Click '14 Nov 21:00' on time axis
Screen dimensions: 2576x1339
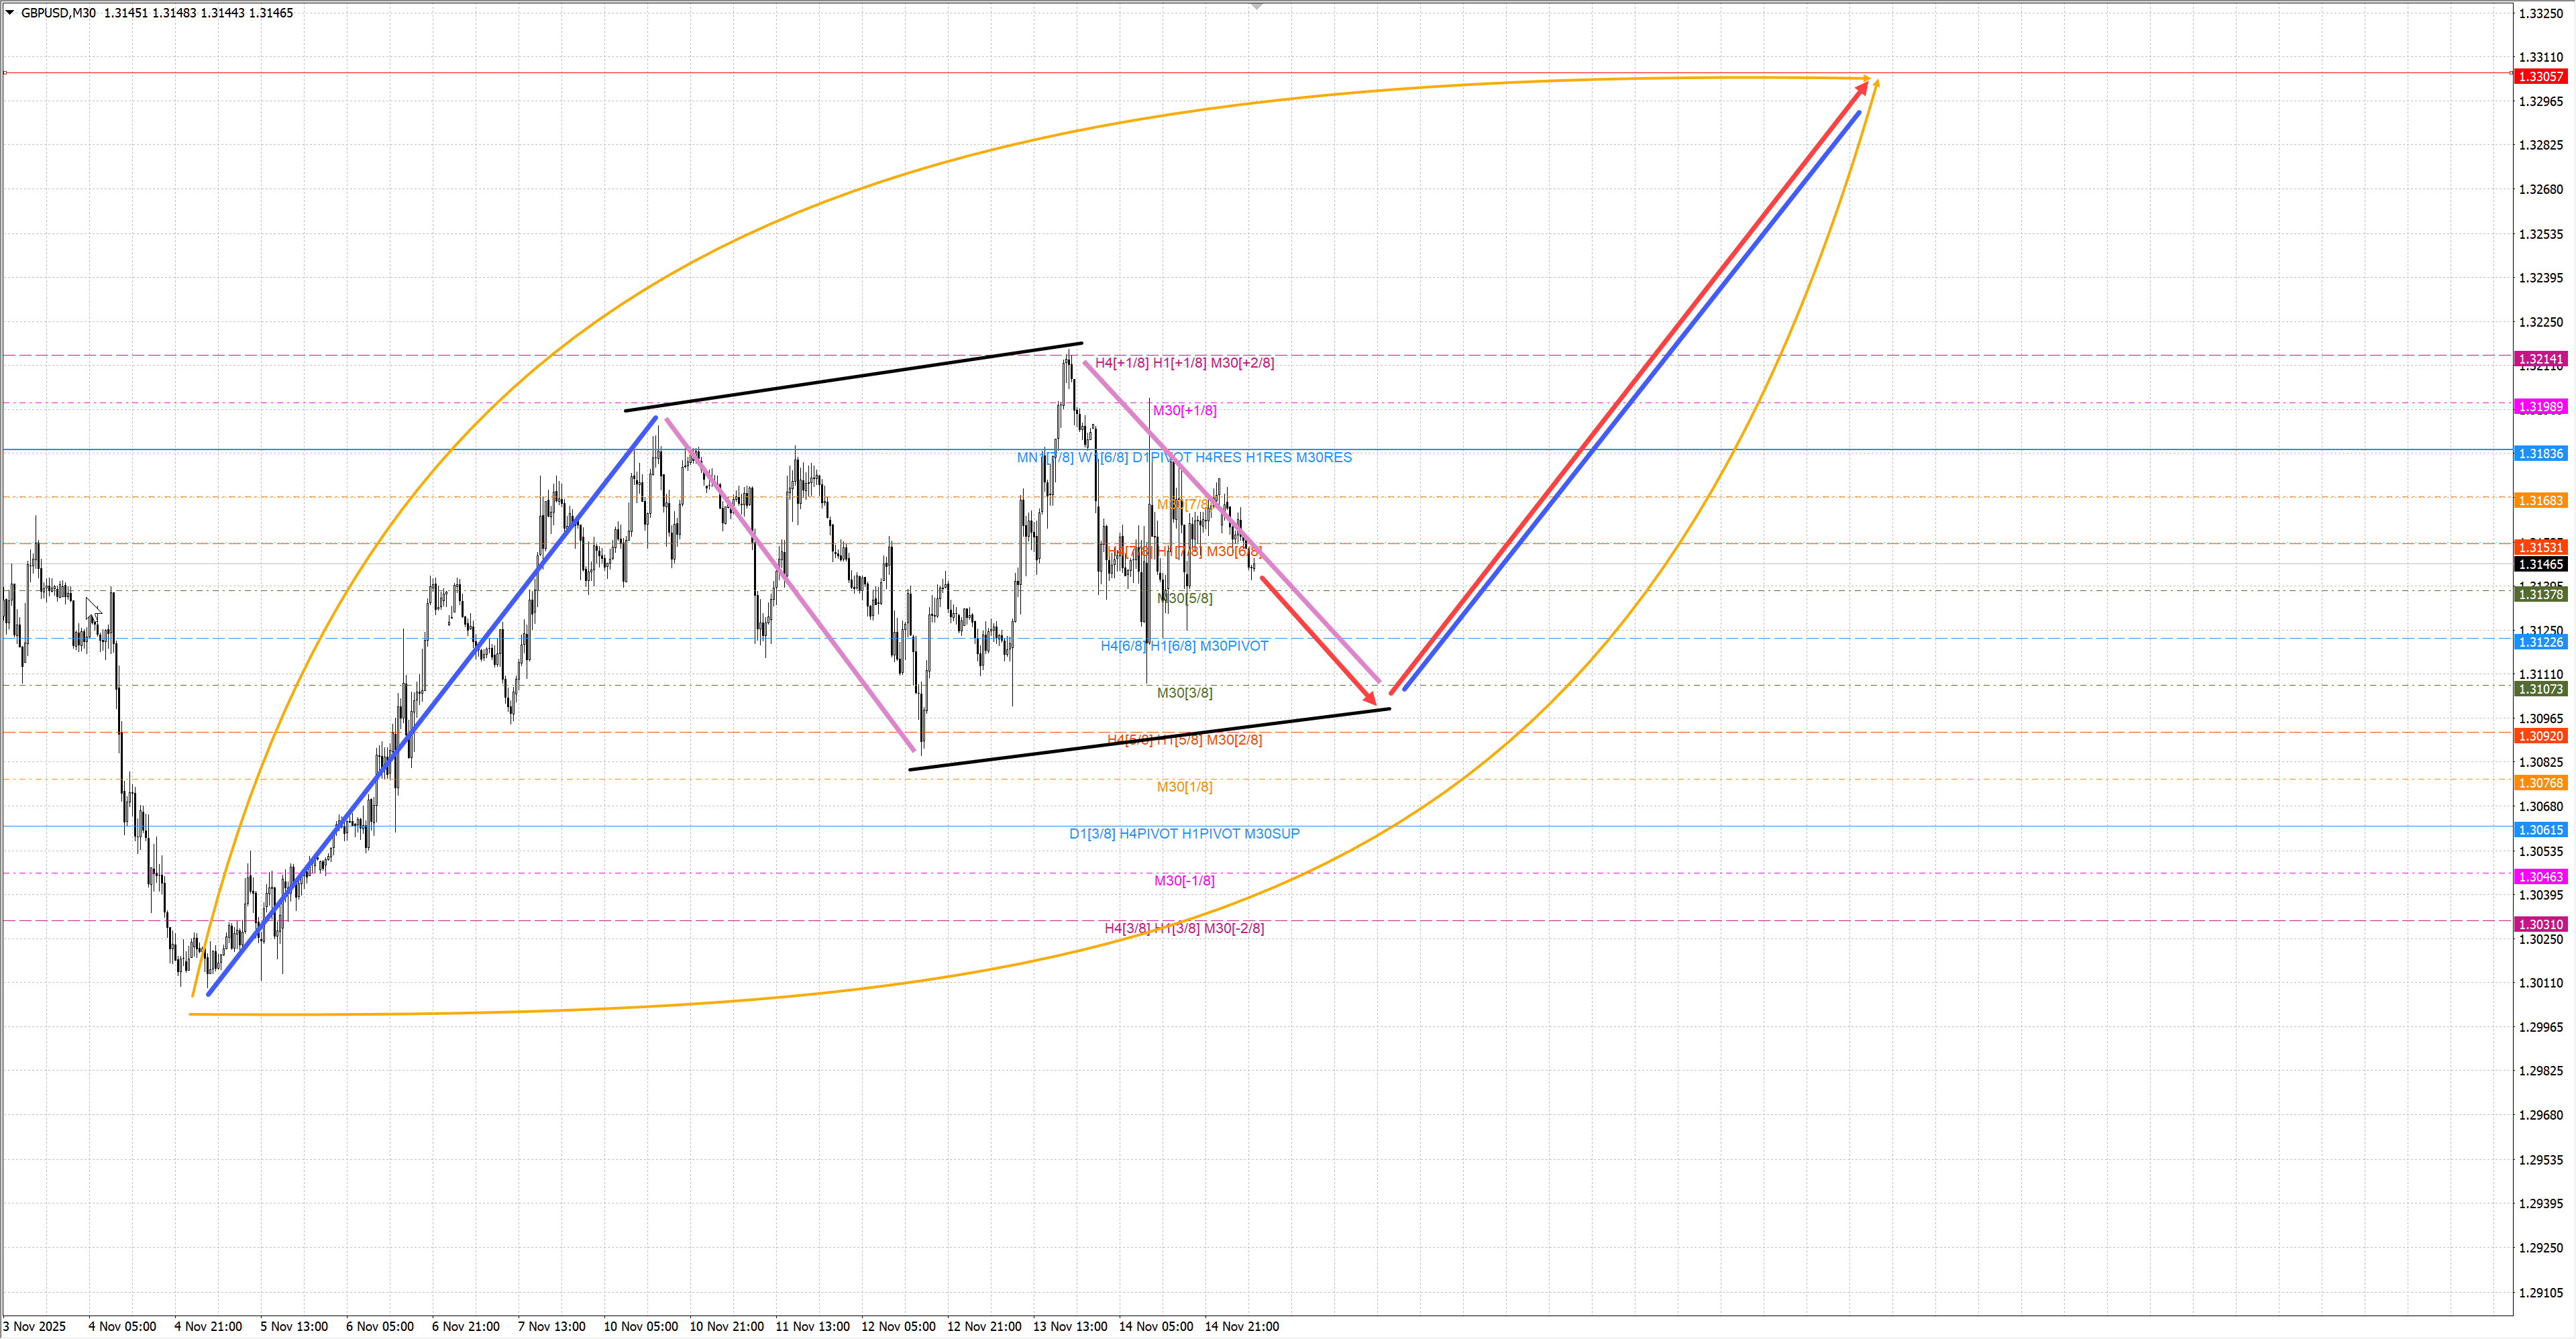1241,1327
